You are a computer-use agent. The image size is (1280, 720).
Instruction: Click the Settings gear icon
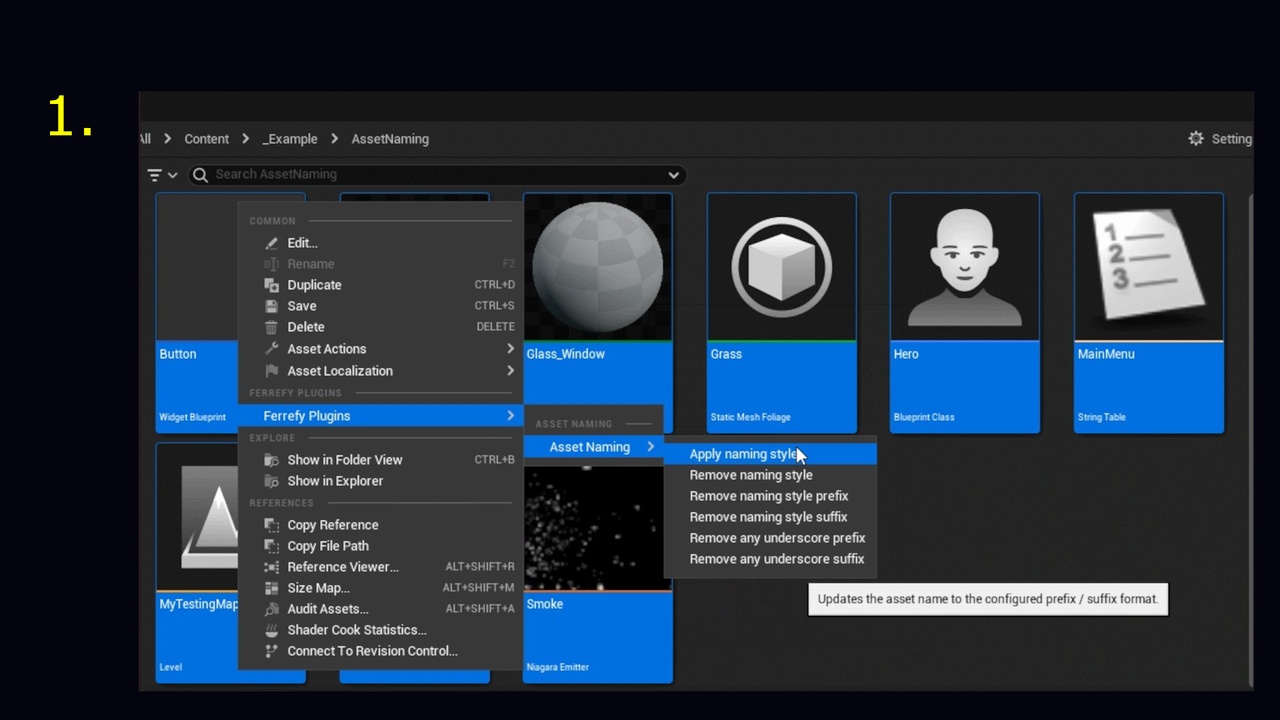point(1196,139)
